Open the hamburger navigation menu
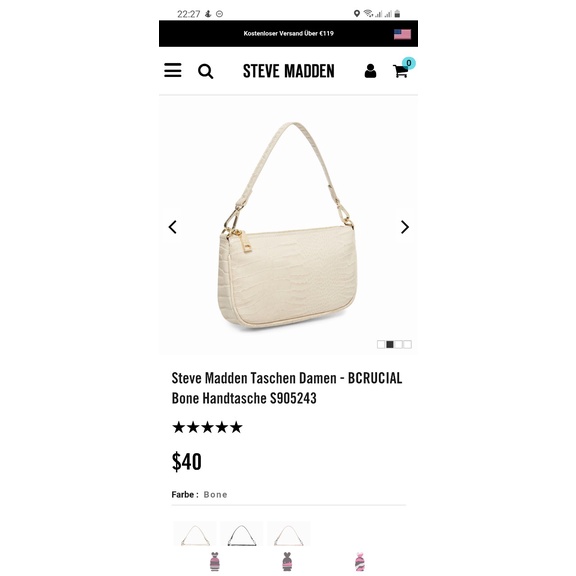 point(173,70)
